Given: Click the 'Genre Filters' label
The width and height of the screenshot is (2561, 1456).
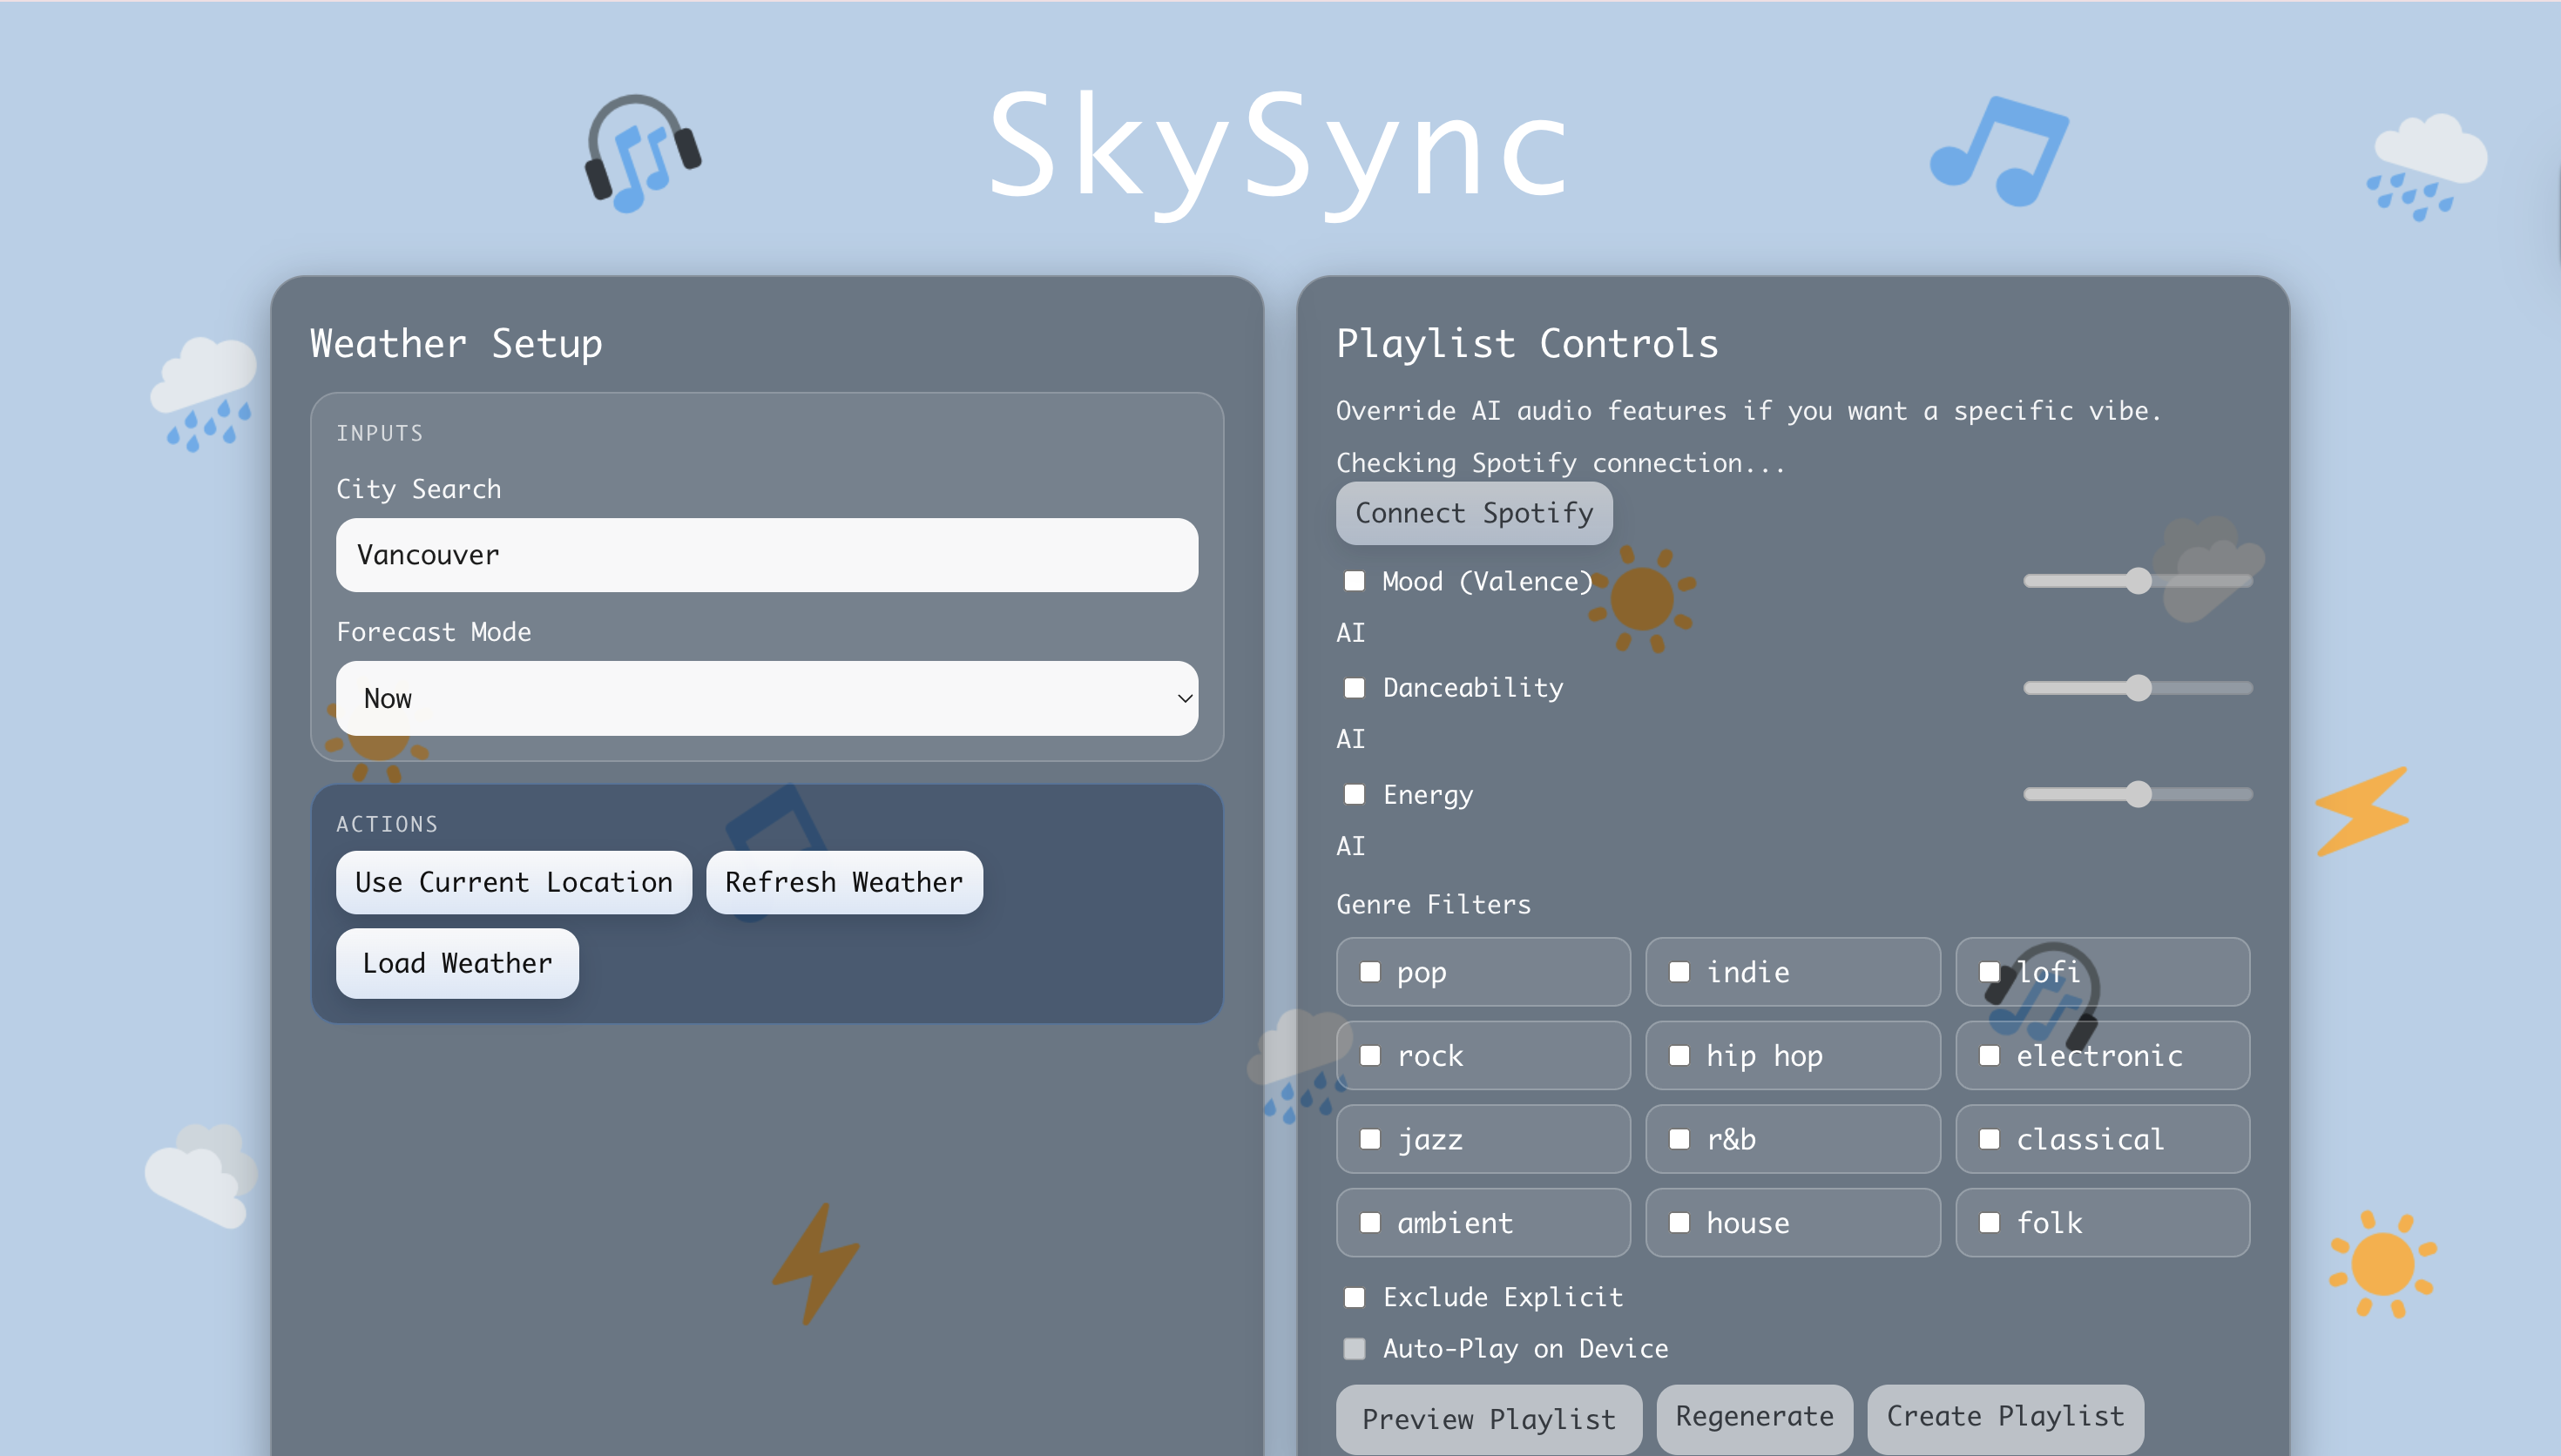Looking at the screenshot, I should tap(1433, 905).
